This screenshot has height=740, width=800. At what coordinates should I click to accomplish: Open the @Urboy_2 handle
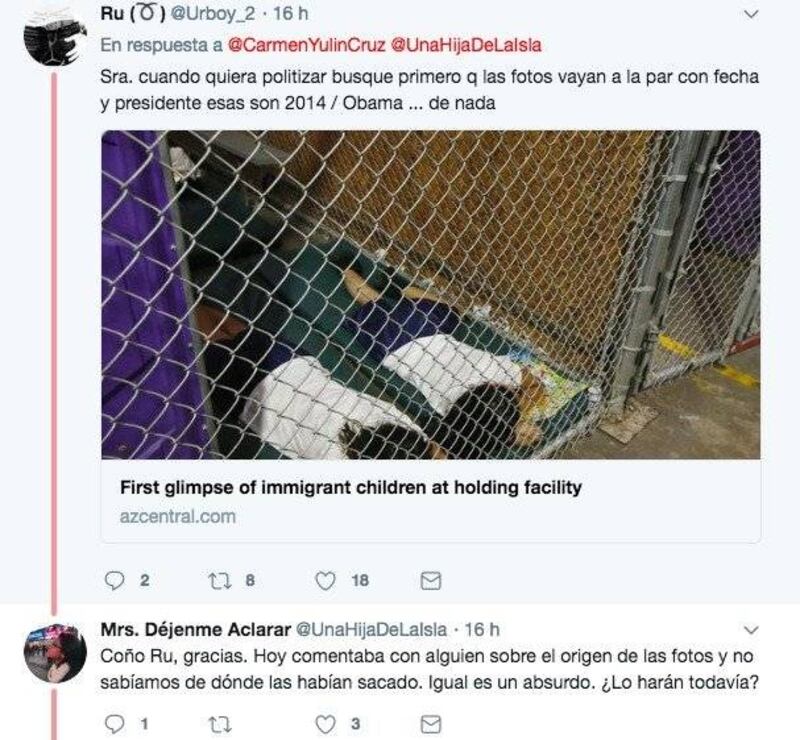point(212,13)
